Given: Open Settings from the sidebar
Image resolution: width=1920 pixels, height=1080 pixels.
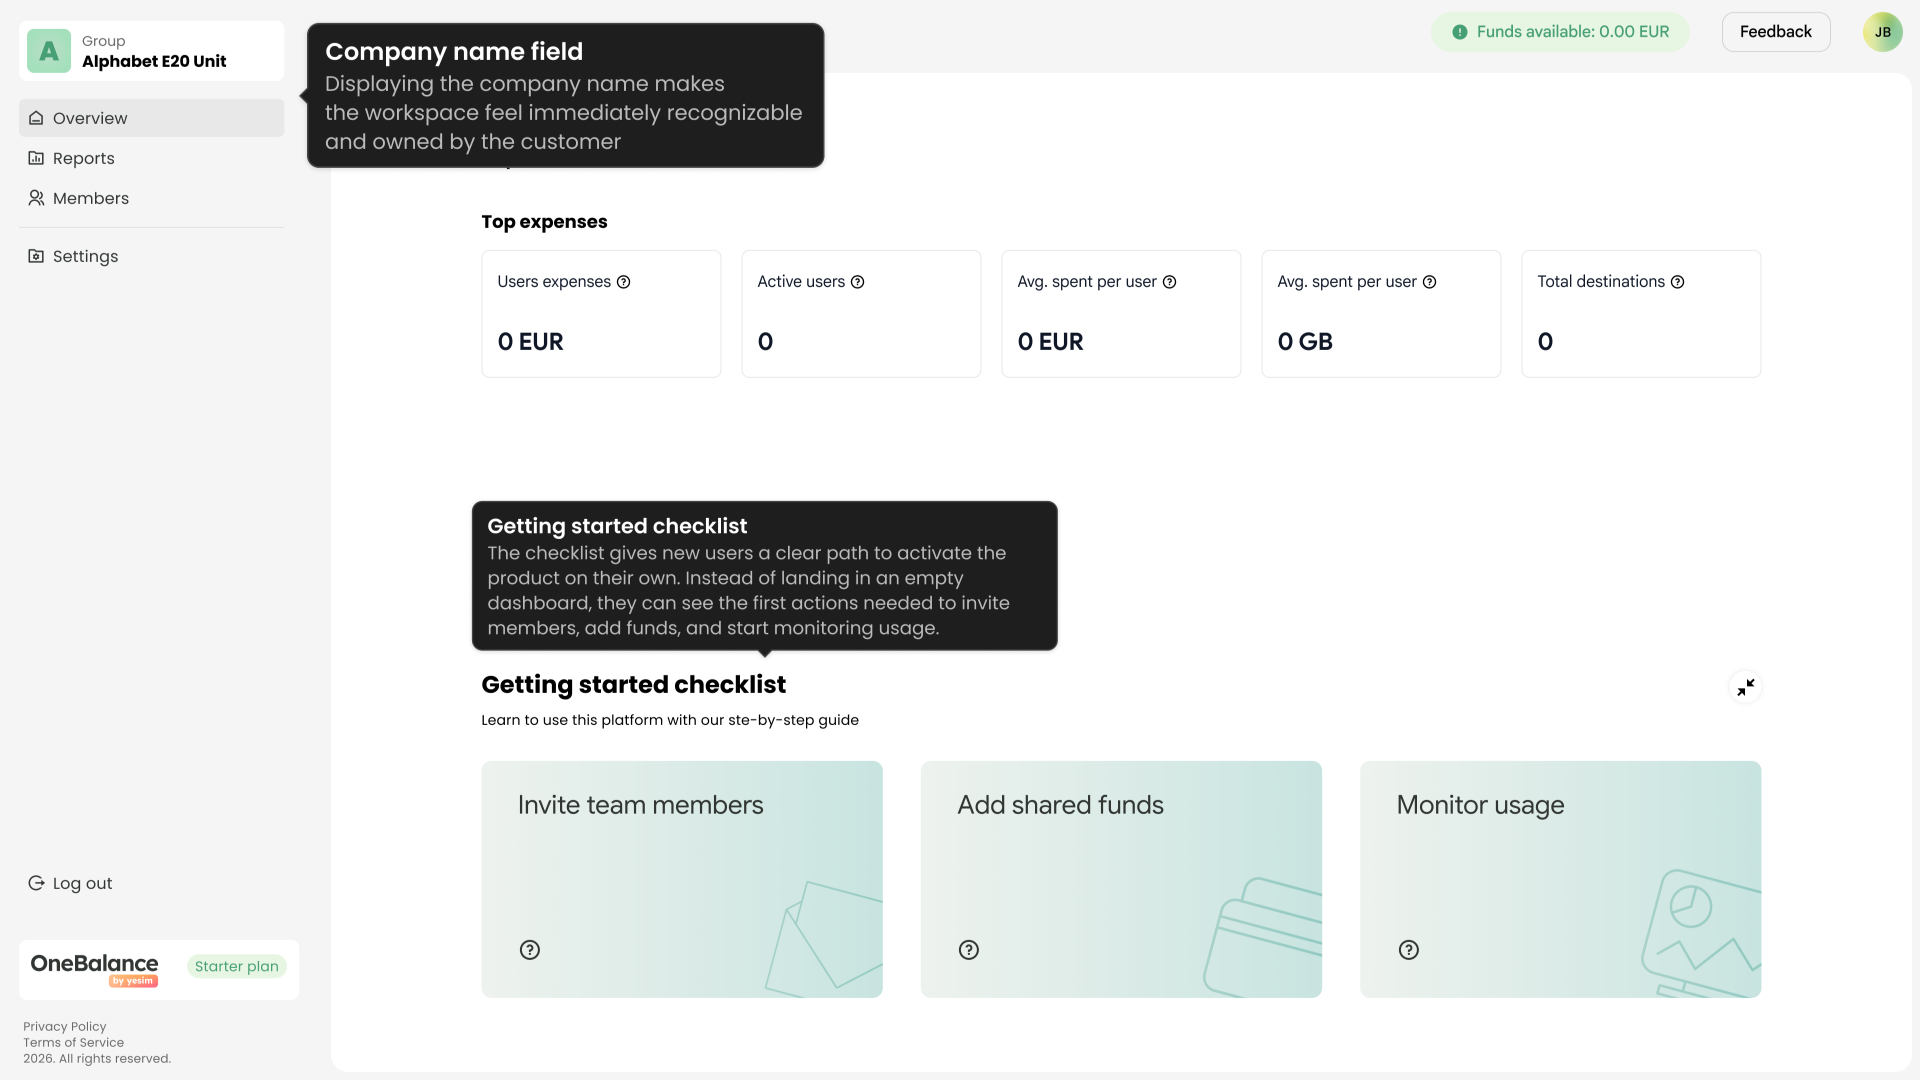Looking at the screenshot, I should [151, 256].
